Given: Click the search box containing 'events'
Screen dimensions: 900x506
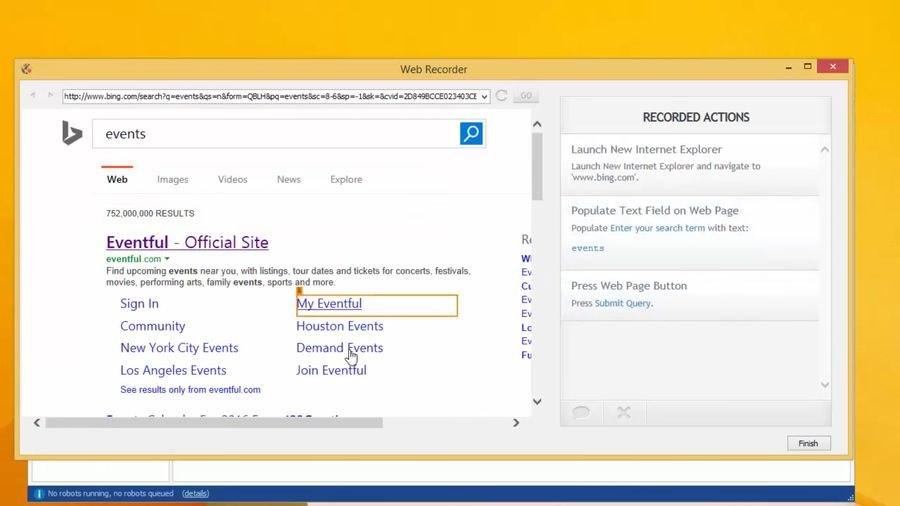Looking at the screenshot, I should pos(276,134).
